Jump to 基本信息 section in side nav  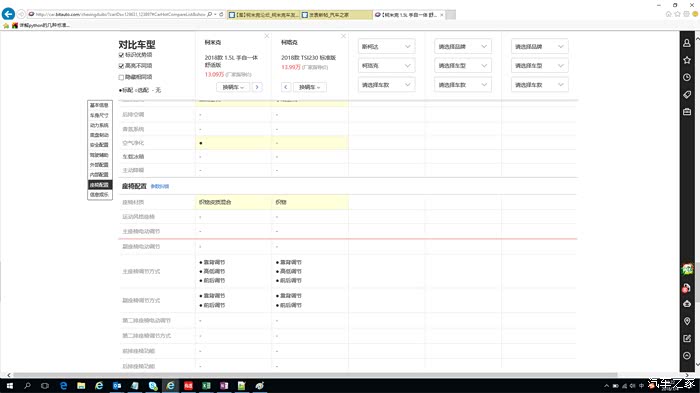[99, 105]
